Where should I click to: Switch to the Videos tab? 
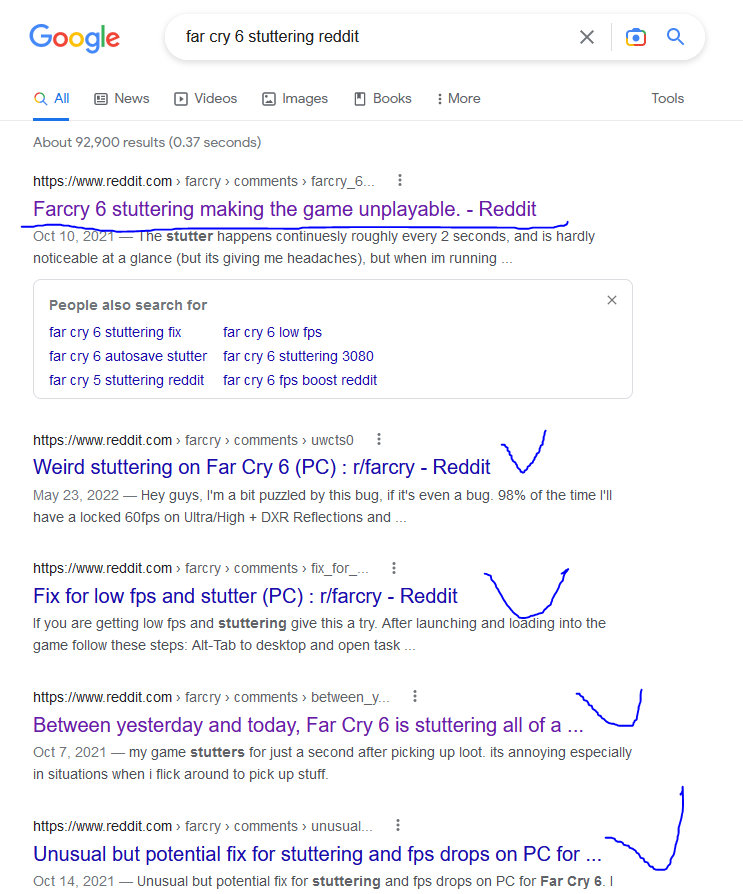click(x=205, y=98)
